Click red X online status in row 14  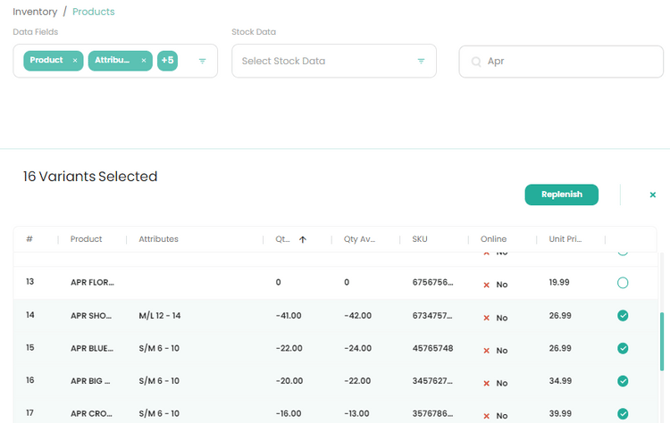[x=486, y=317]
